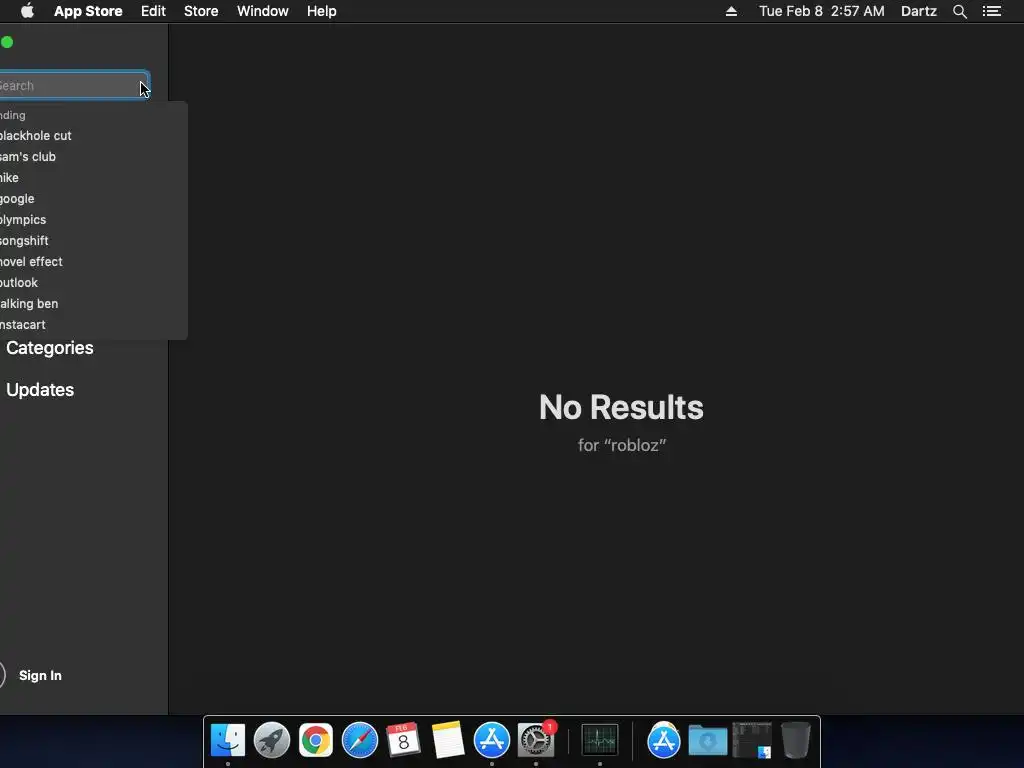1024x768 pixels.
Task: Open the Window menu
Action: coord(263,11)
